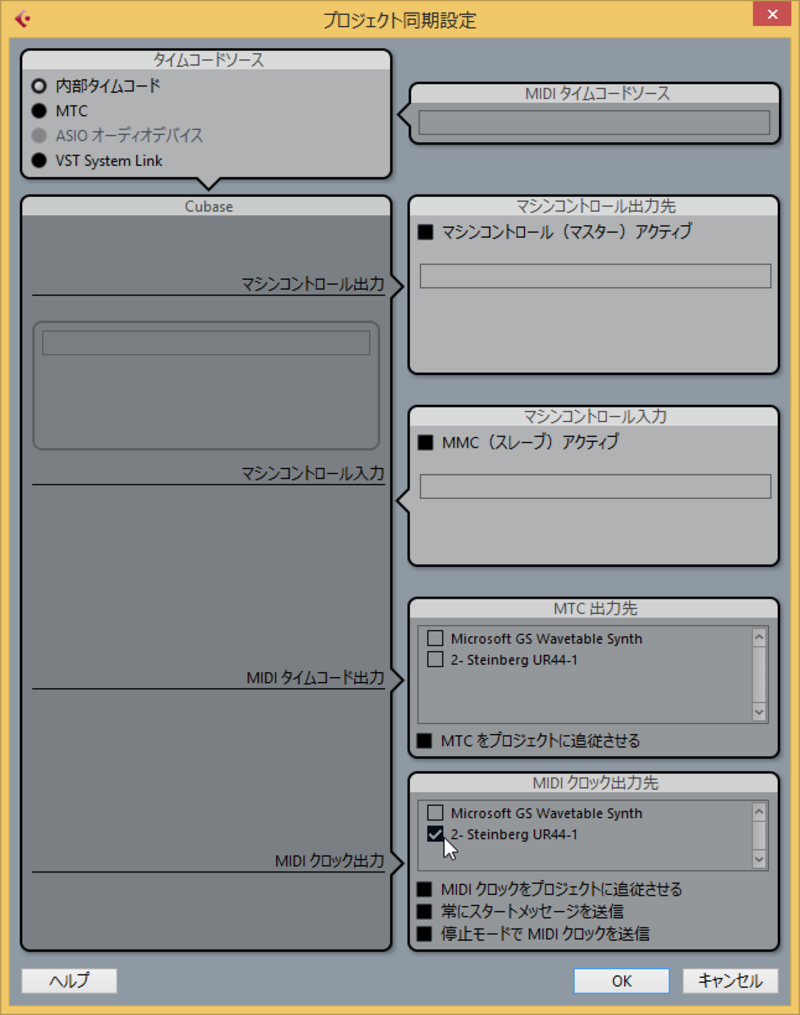The image size is (800, 1015).
Task: Open the マシンコントロール出力先 device dropdown
Action: (x=595, y=276)
